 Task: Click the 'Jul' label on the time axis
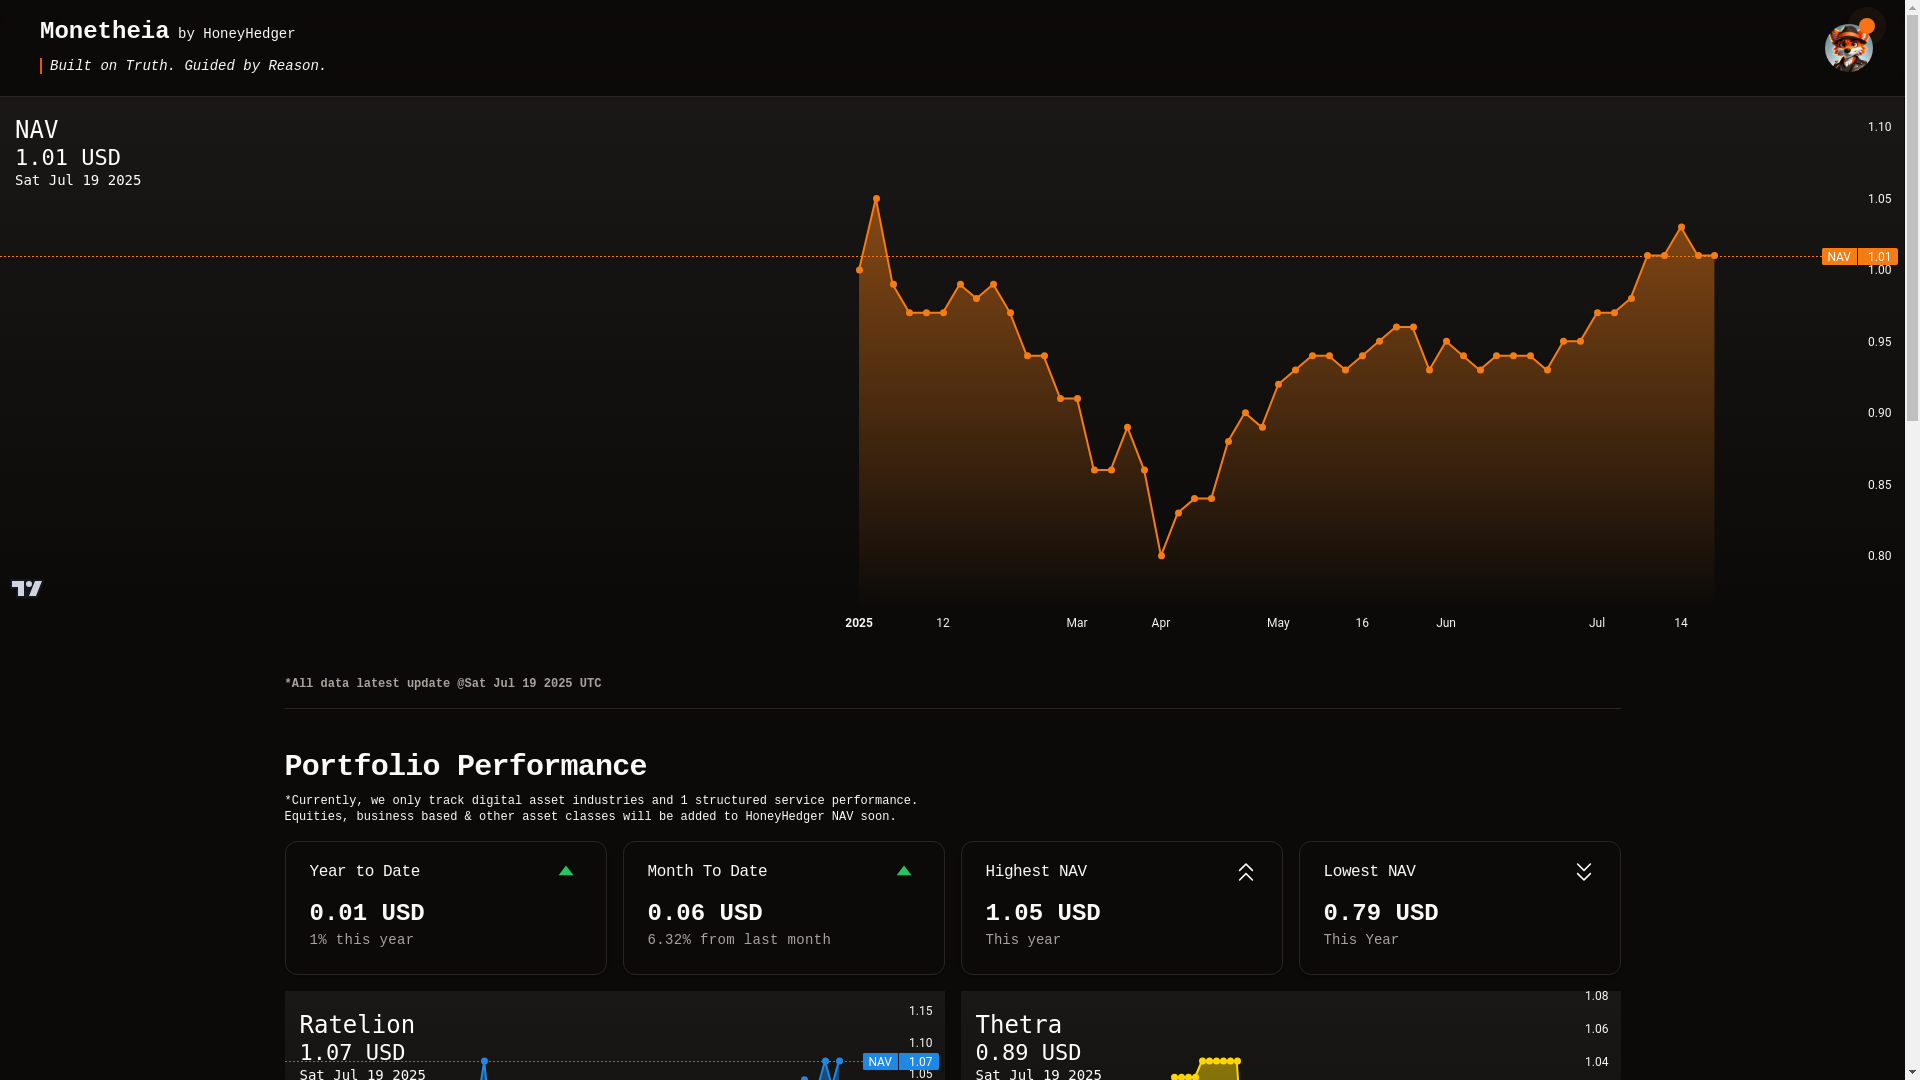click(1597, 623)
